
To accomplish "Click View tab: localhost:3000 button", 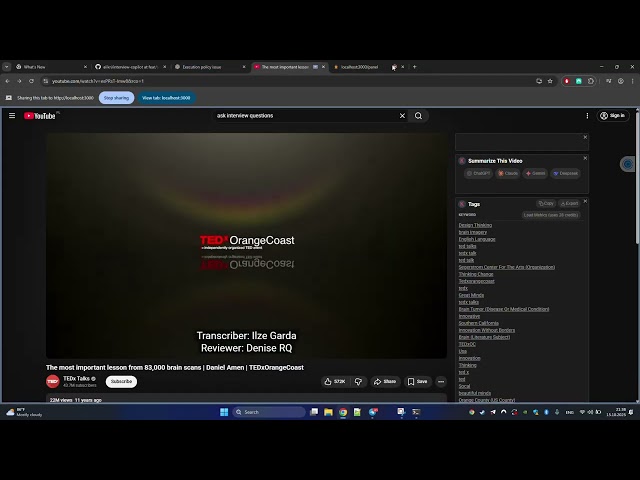I will 166,98.
